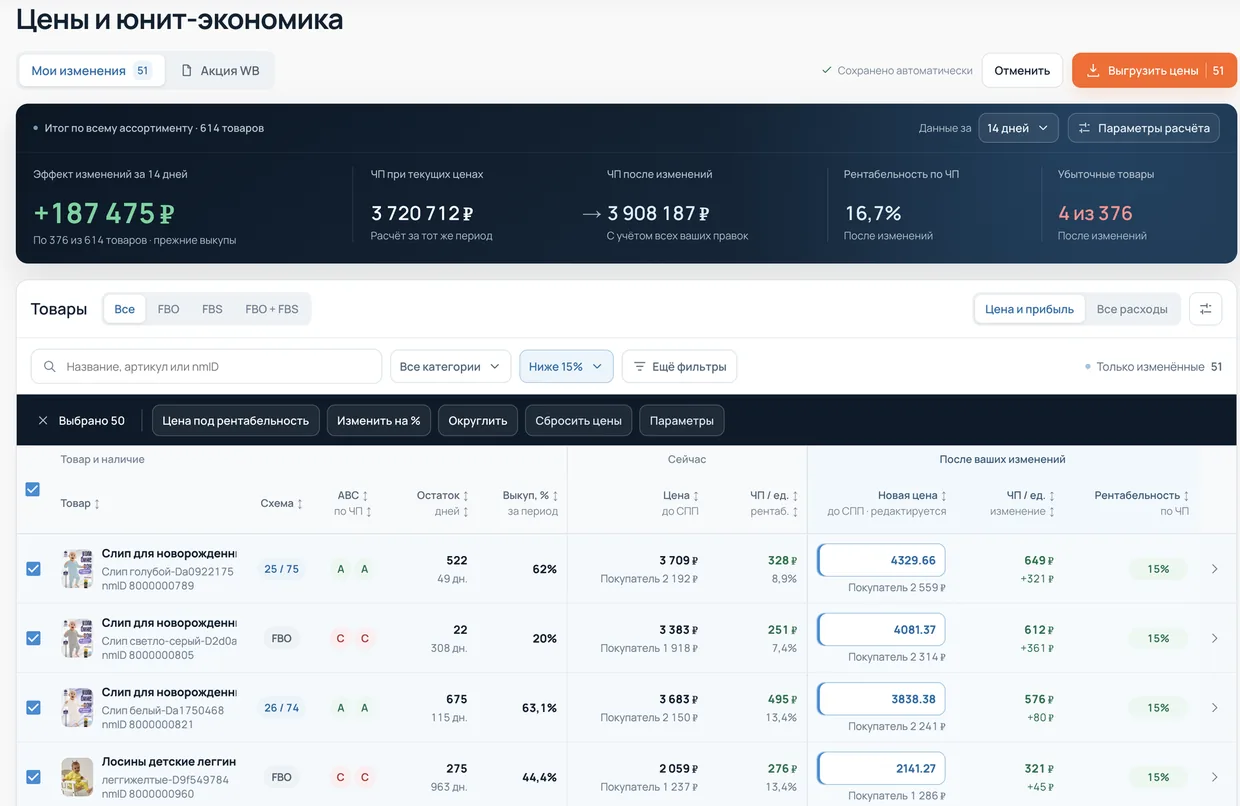Click Изменить на % button
Screen dimensions: 1240x806
[379, 421]
